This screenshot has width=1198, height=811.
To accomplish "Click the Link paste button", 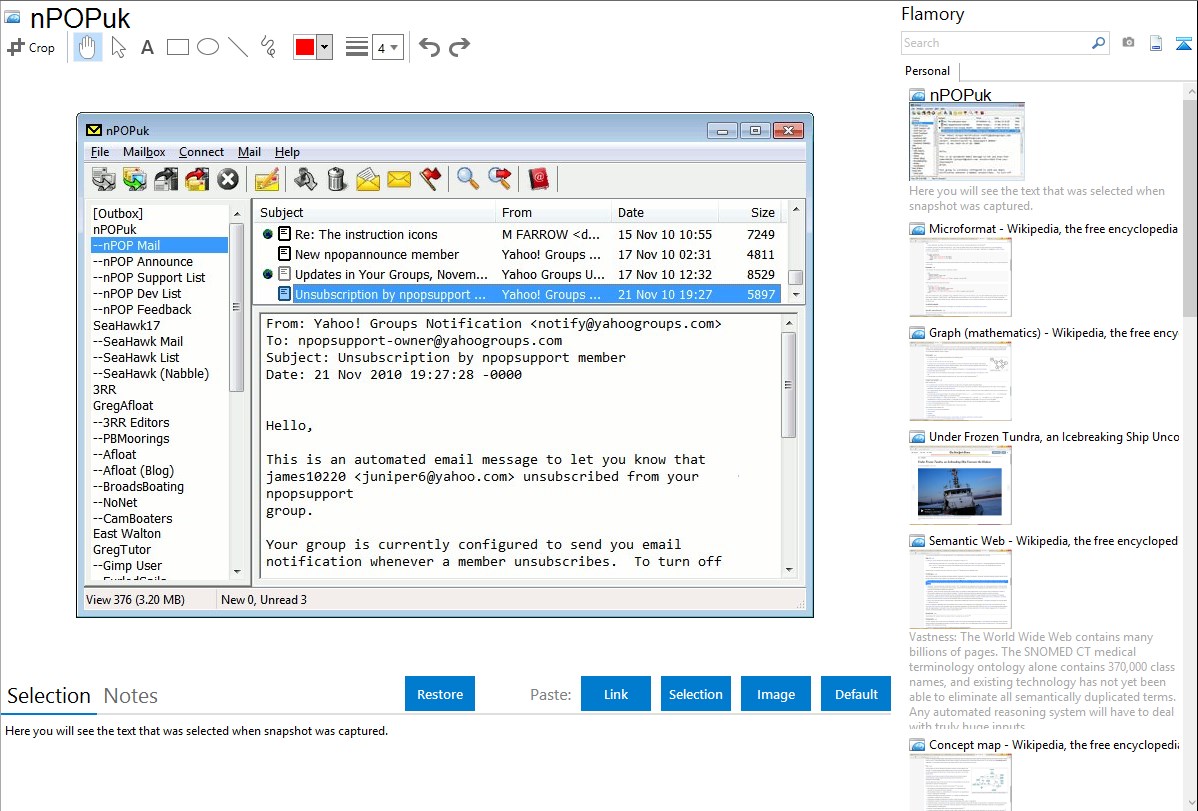I will 616,694.
